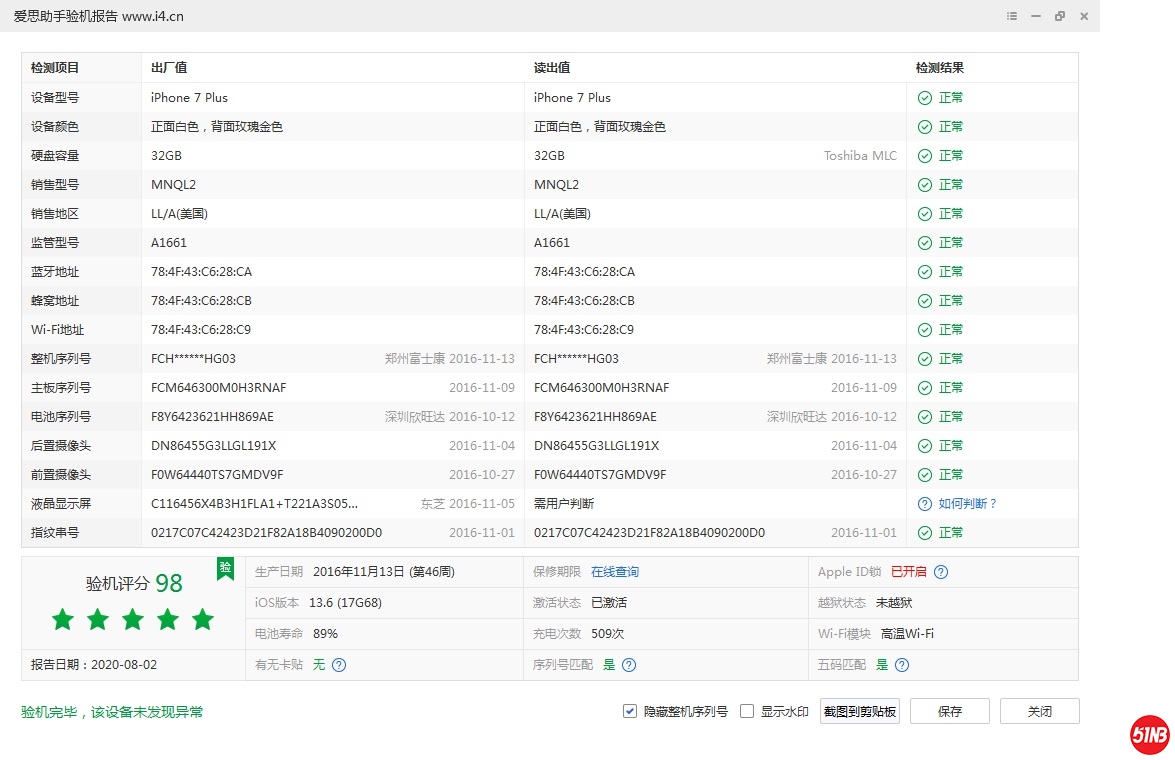Image resolution: width=1175 pixels, height=760 pixels.
Task: Click the 保存 button
Action: click(x=950, y=712)
